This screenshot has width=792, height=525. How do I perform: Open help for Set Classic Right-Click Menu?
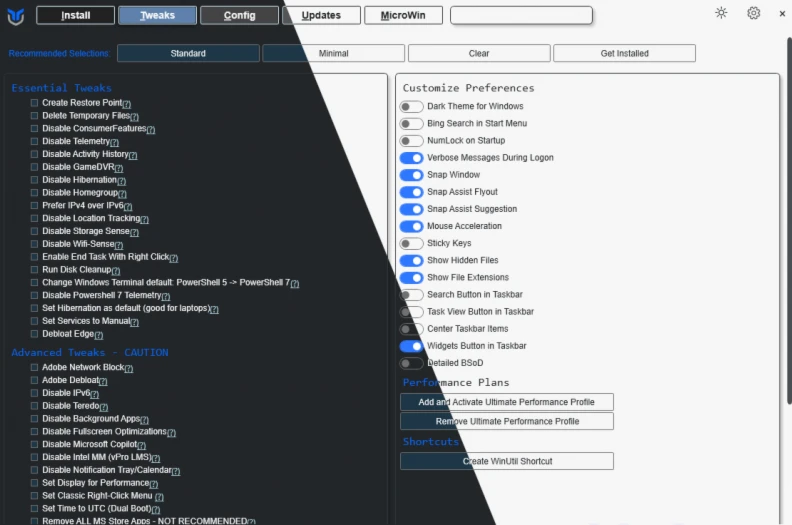[160, 497]
